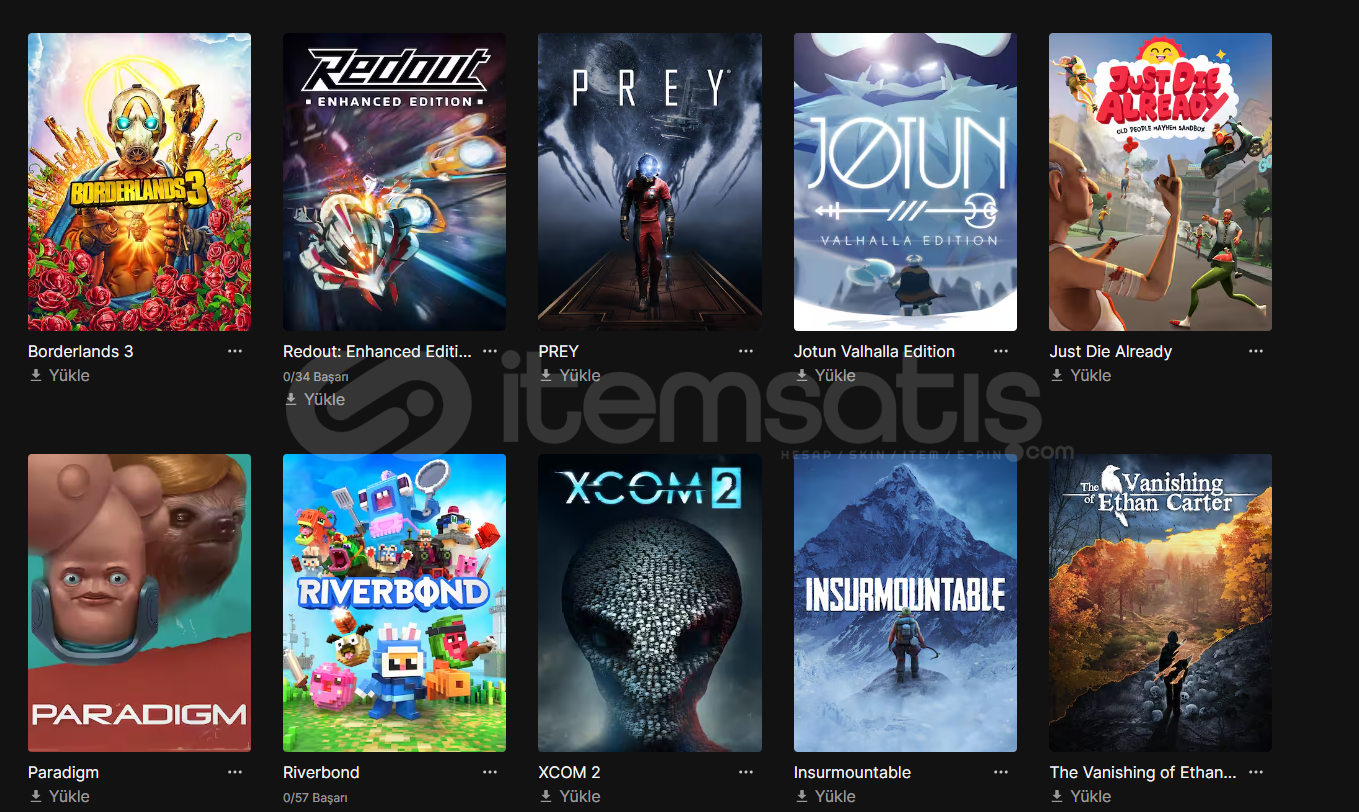This screenshot has width=1359, height=812.
Task: Open the three-dot menu for Paradigm
Action: [x=235, y=772]
